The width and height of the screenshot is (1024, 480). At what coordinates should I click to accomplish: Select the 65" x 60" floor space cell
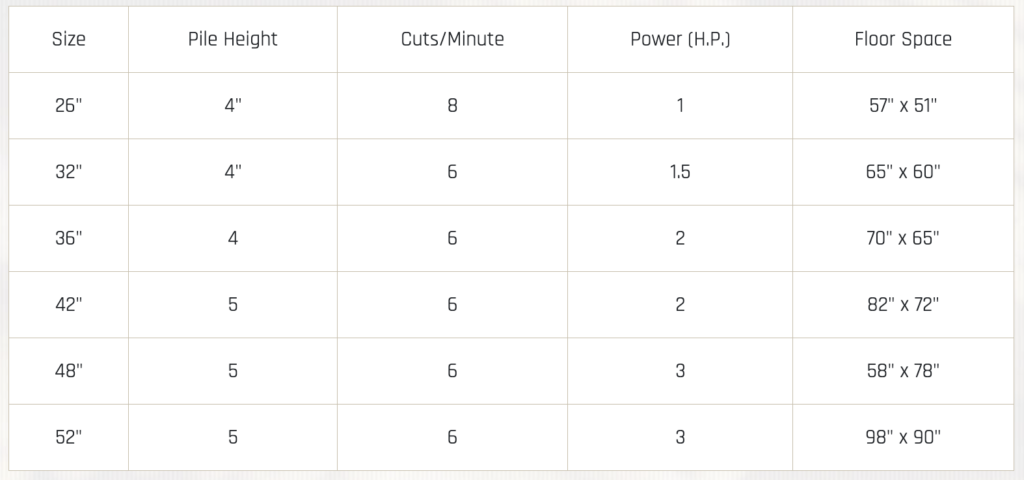(x=903, y=172)
